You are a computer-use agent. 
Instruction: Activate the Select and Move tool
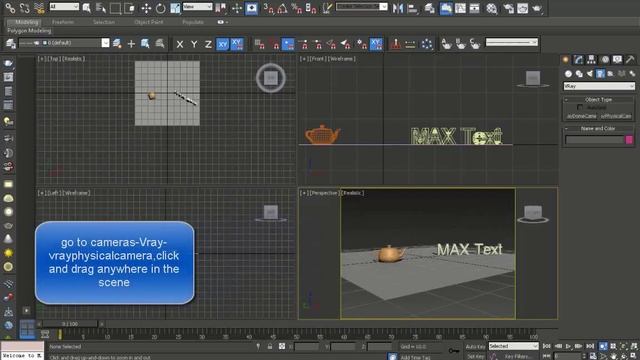(146, 8)
